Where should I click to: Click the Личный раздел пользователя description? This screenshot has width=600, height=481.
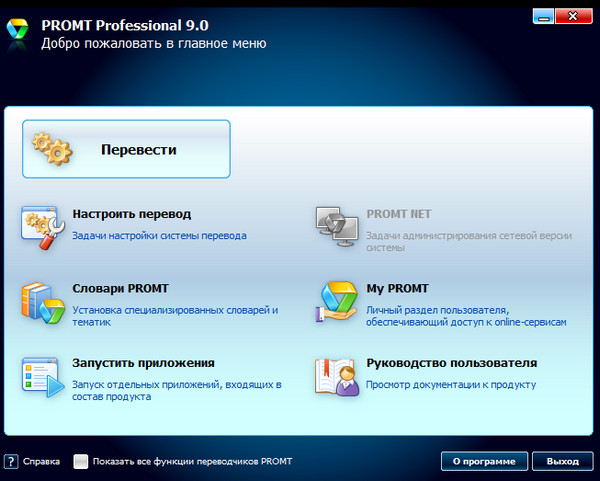[466, 316]
